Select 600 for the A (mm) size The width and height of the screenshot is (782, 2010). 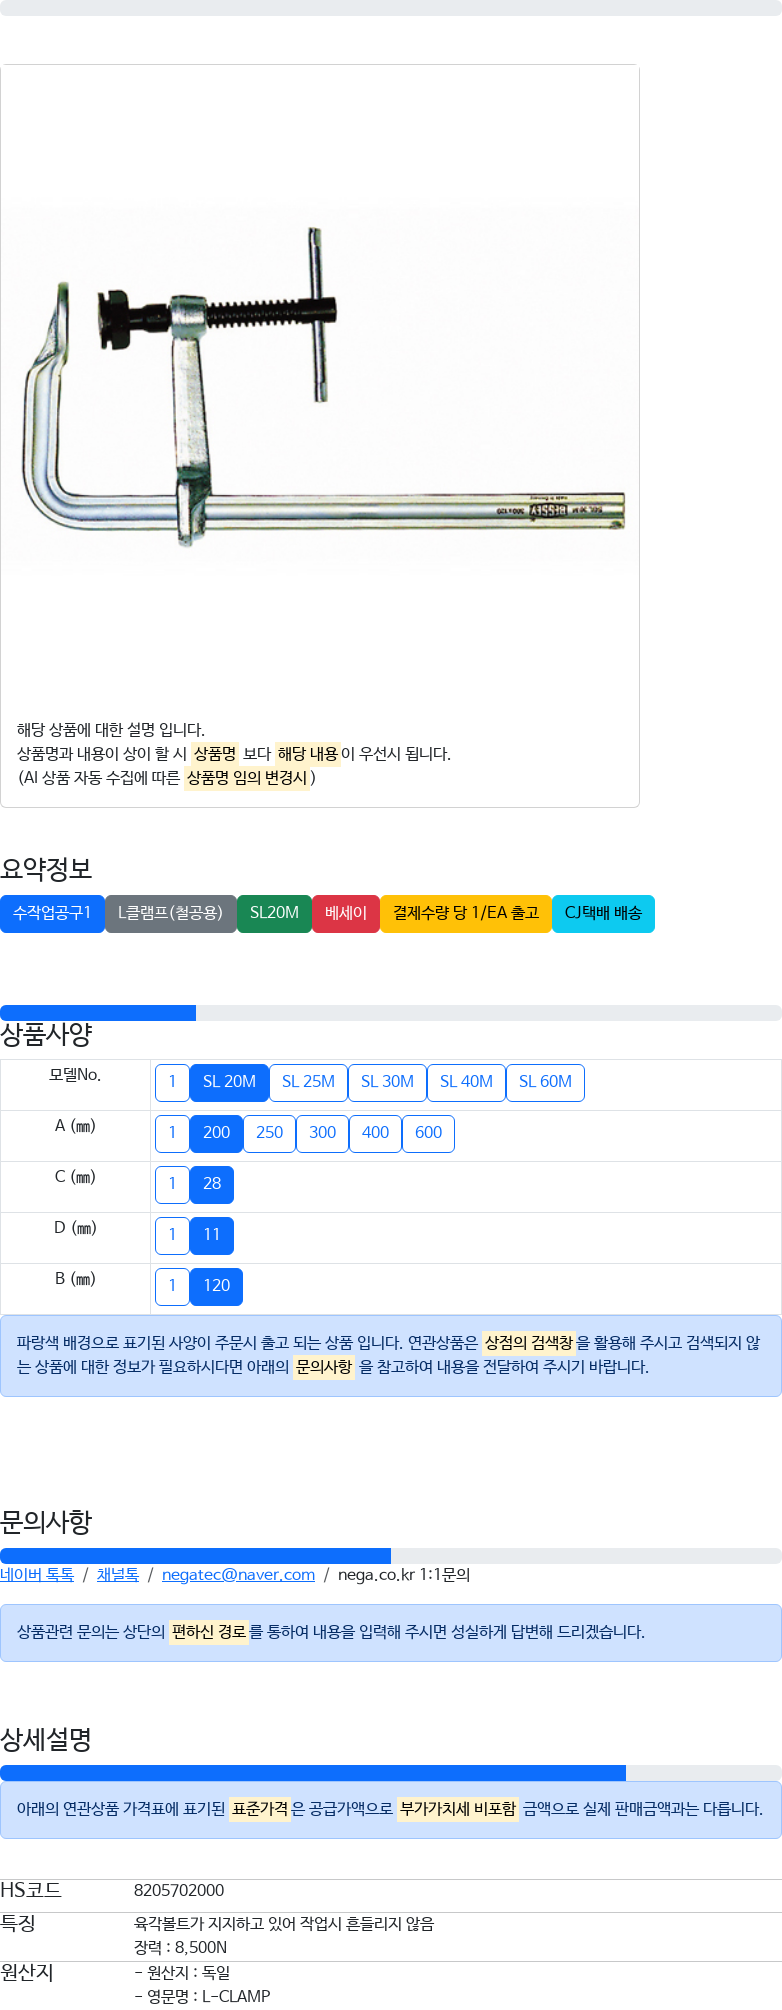pyautogui.click(x=428, y=1133)
